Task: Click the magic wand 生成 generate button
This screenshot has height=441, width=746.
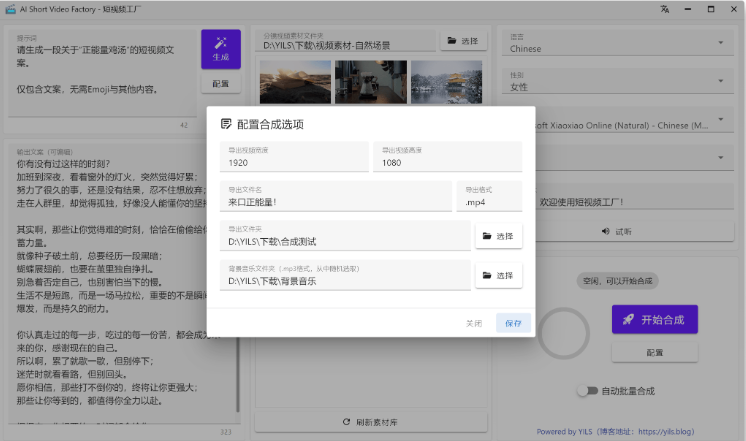Action: 220,49
